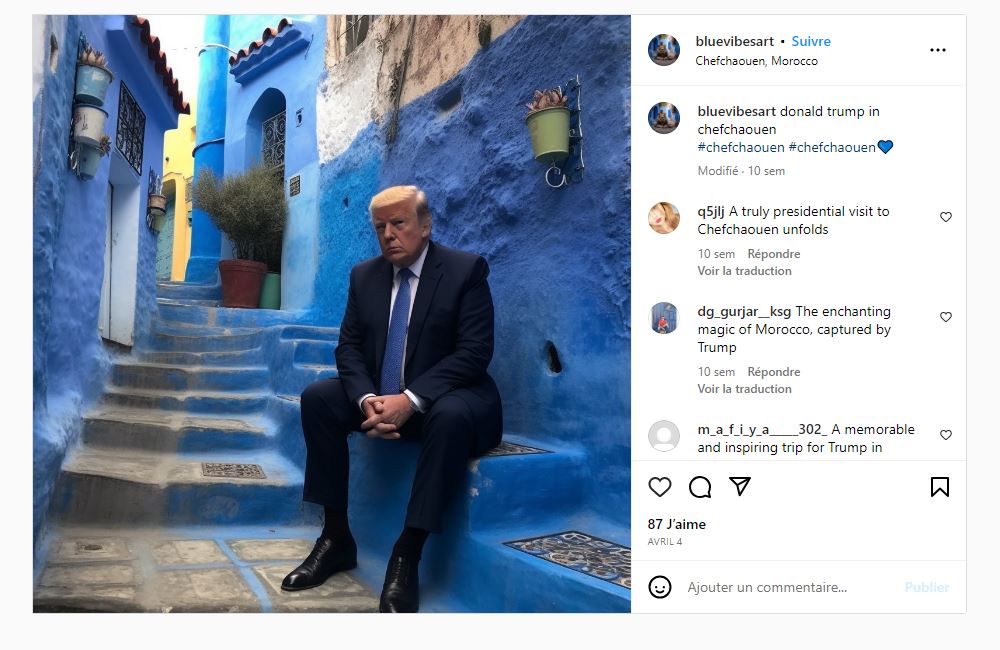Expand translation under q5jlj's comment
This screenshot has height=650, width=1000.
click(x=744, y=270)
